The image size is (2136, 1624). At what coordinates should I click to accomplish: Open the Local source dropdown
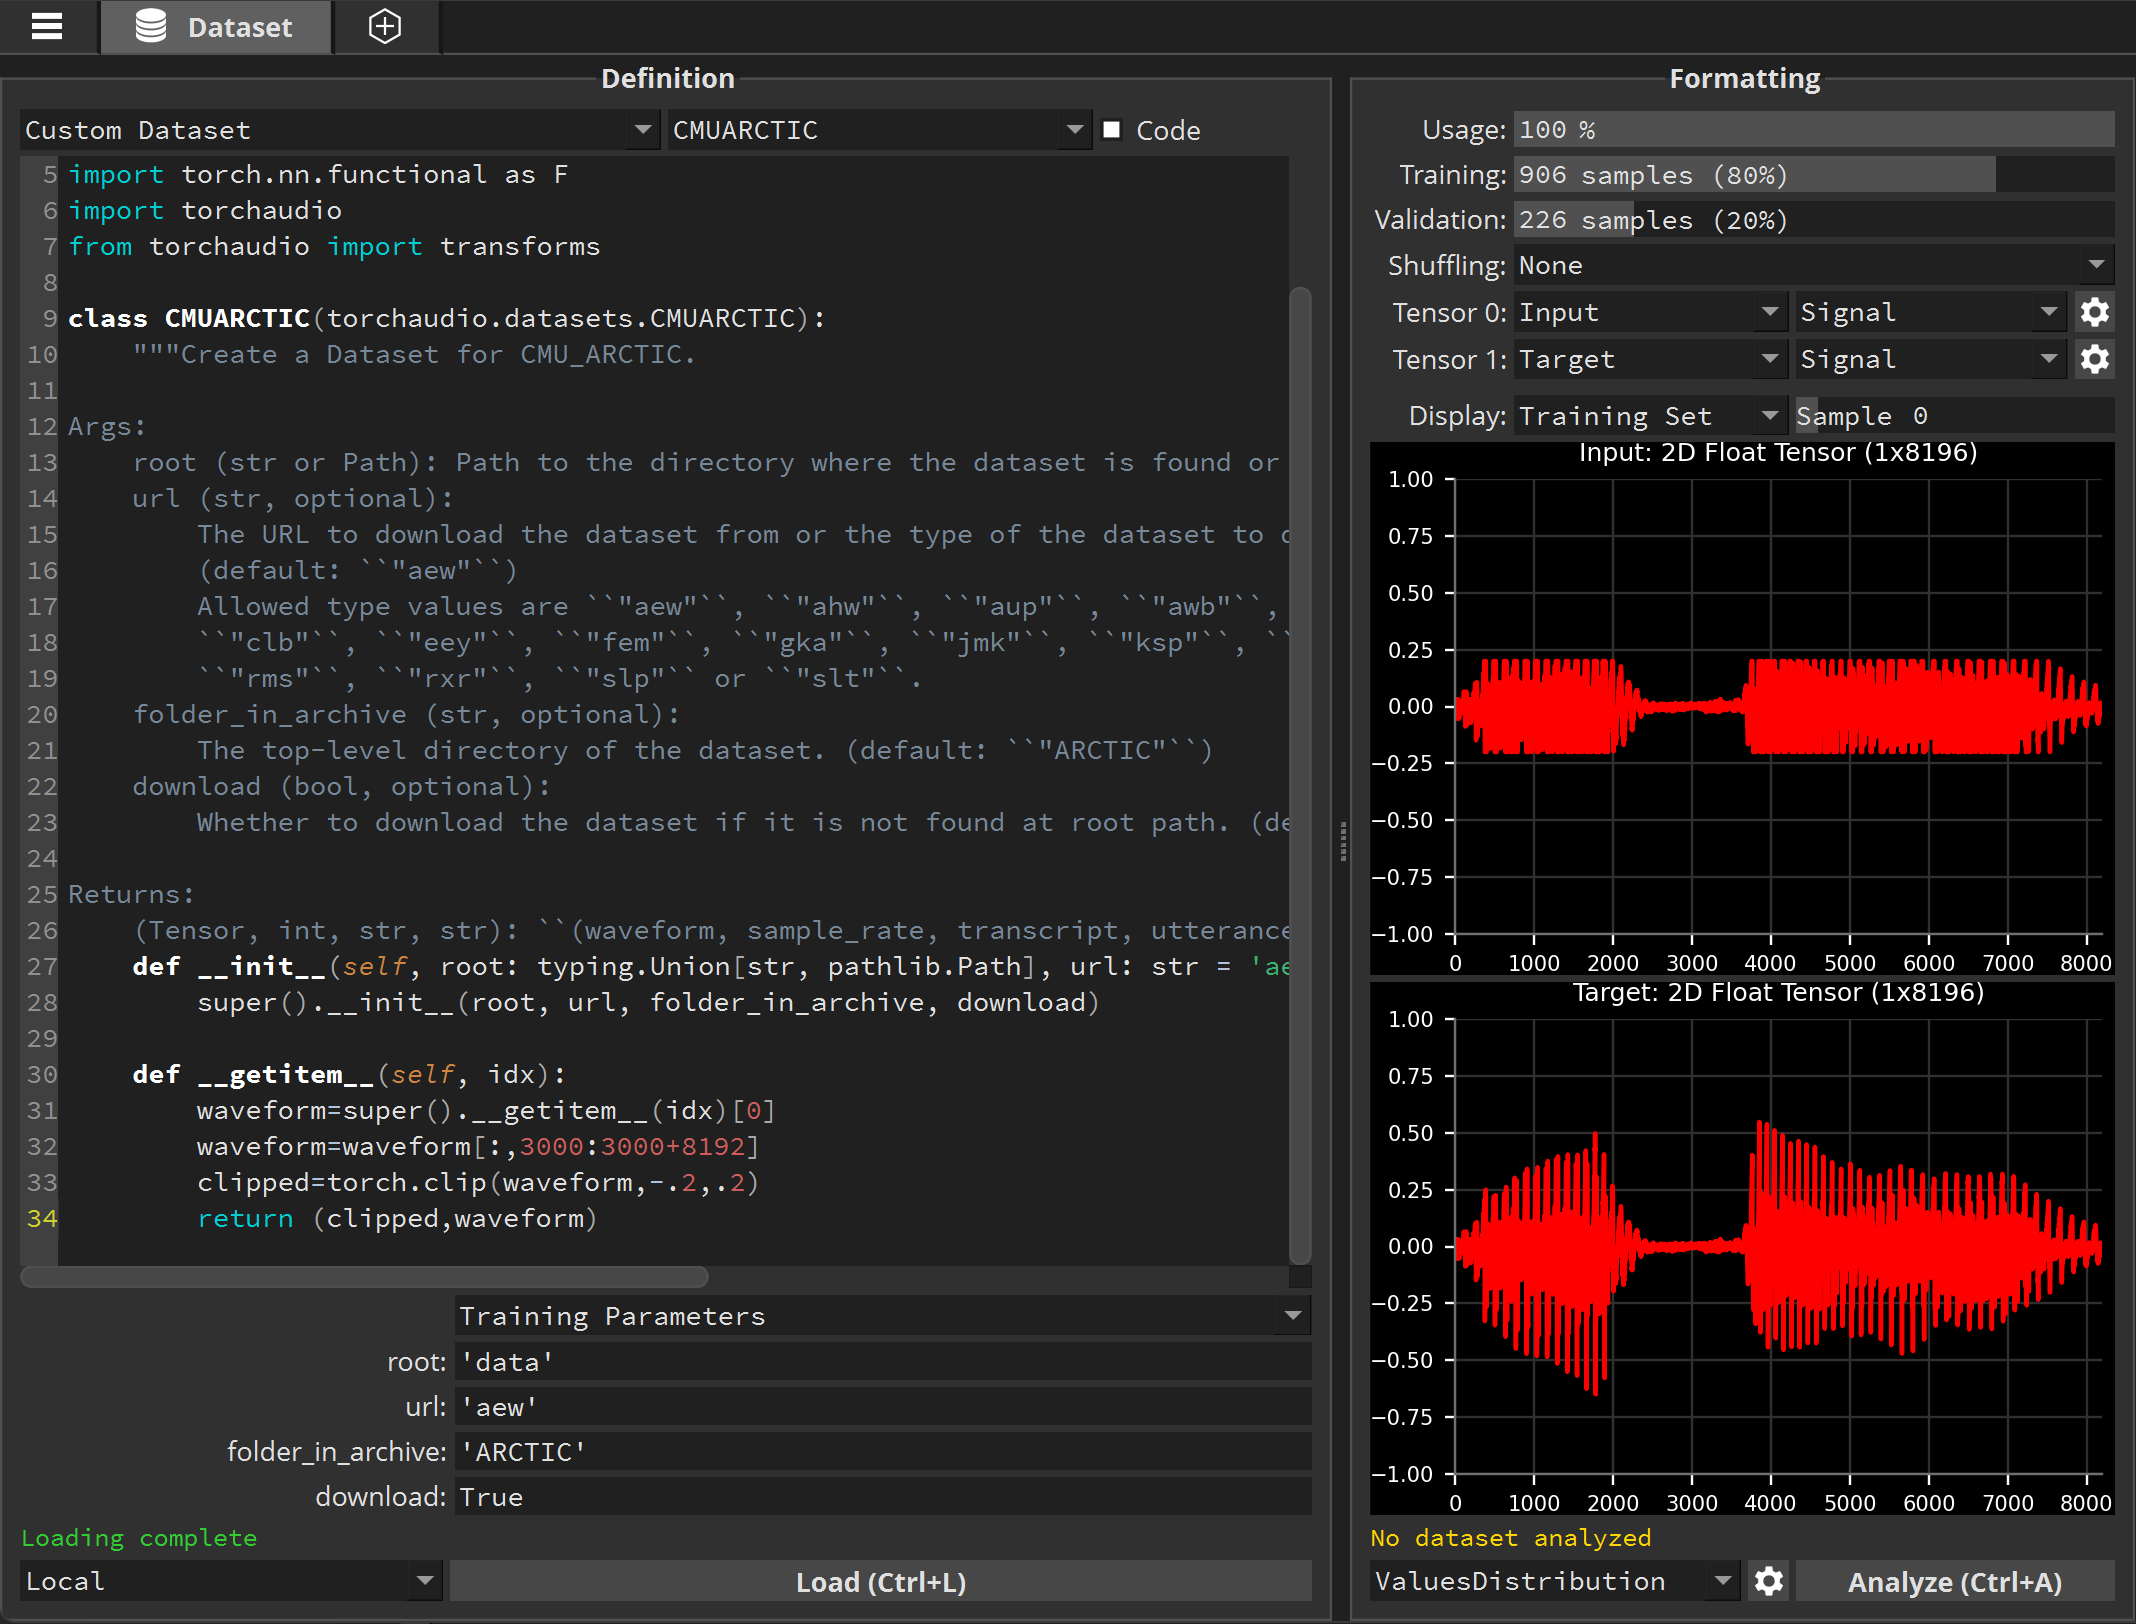231,1581
